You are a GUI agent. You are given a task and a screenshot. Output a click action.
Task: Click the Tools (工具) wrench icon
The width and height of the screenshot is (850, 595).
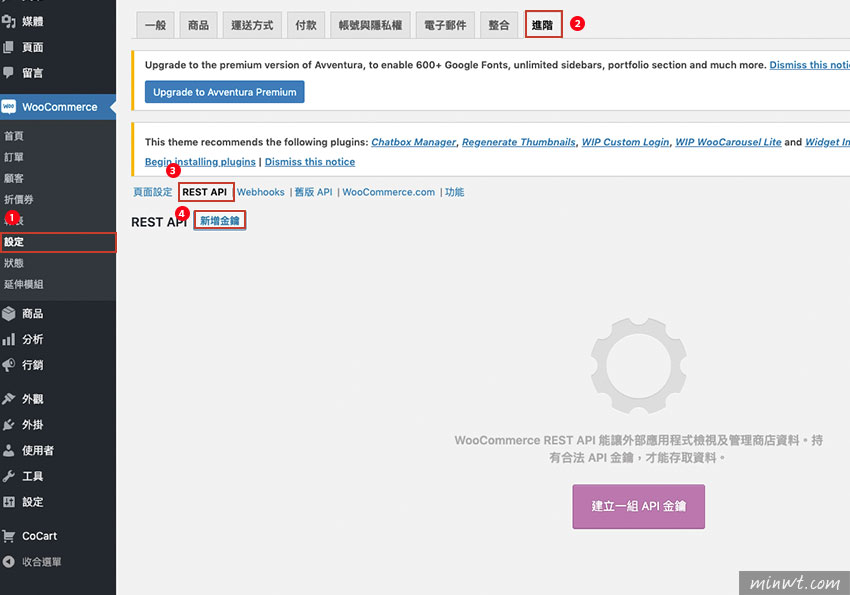click(9, 476)
